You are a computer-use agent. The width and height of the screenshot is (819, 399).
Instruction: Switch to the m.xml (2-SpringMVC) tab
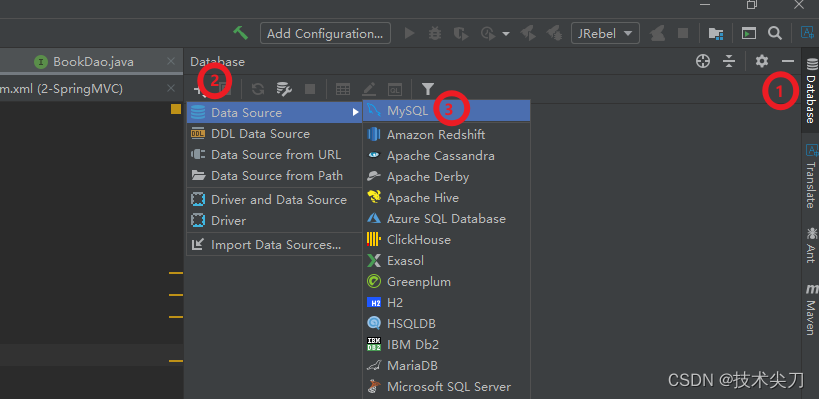(61, 89)
